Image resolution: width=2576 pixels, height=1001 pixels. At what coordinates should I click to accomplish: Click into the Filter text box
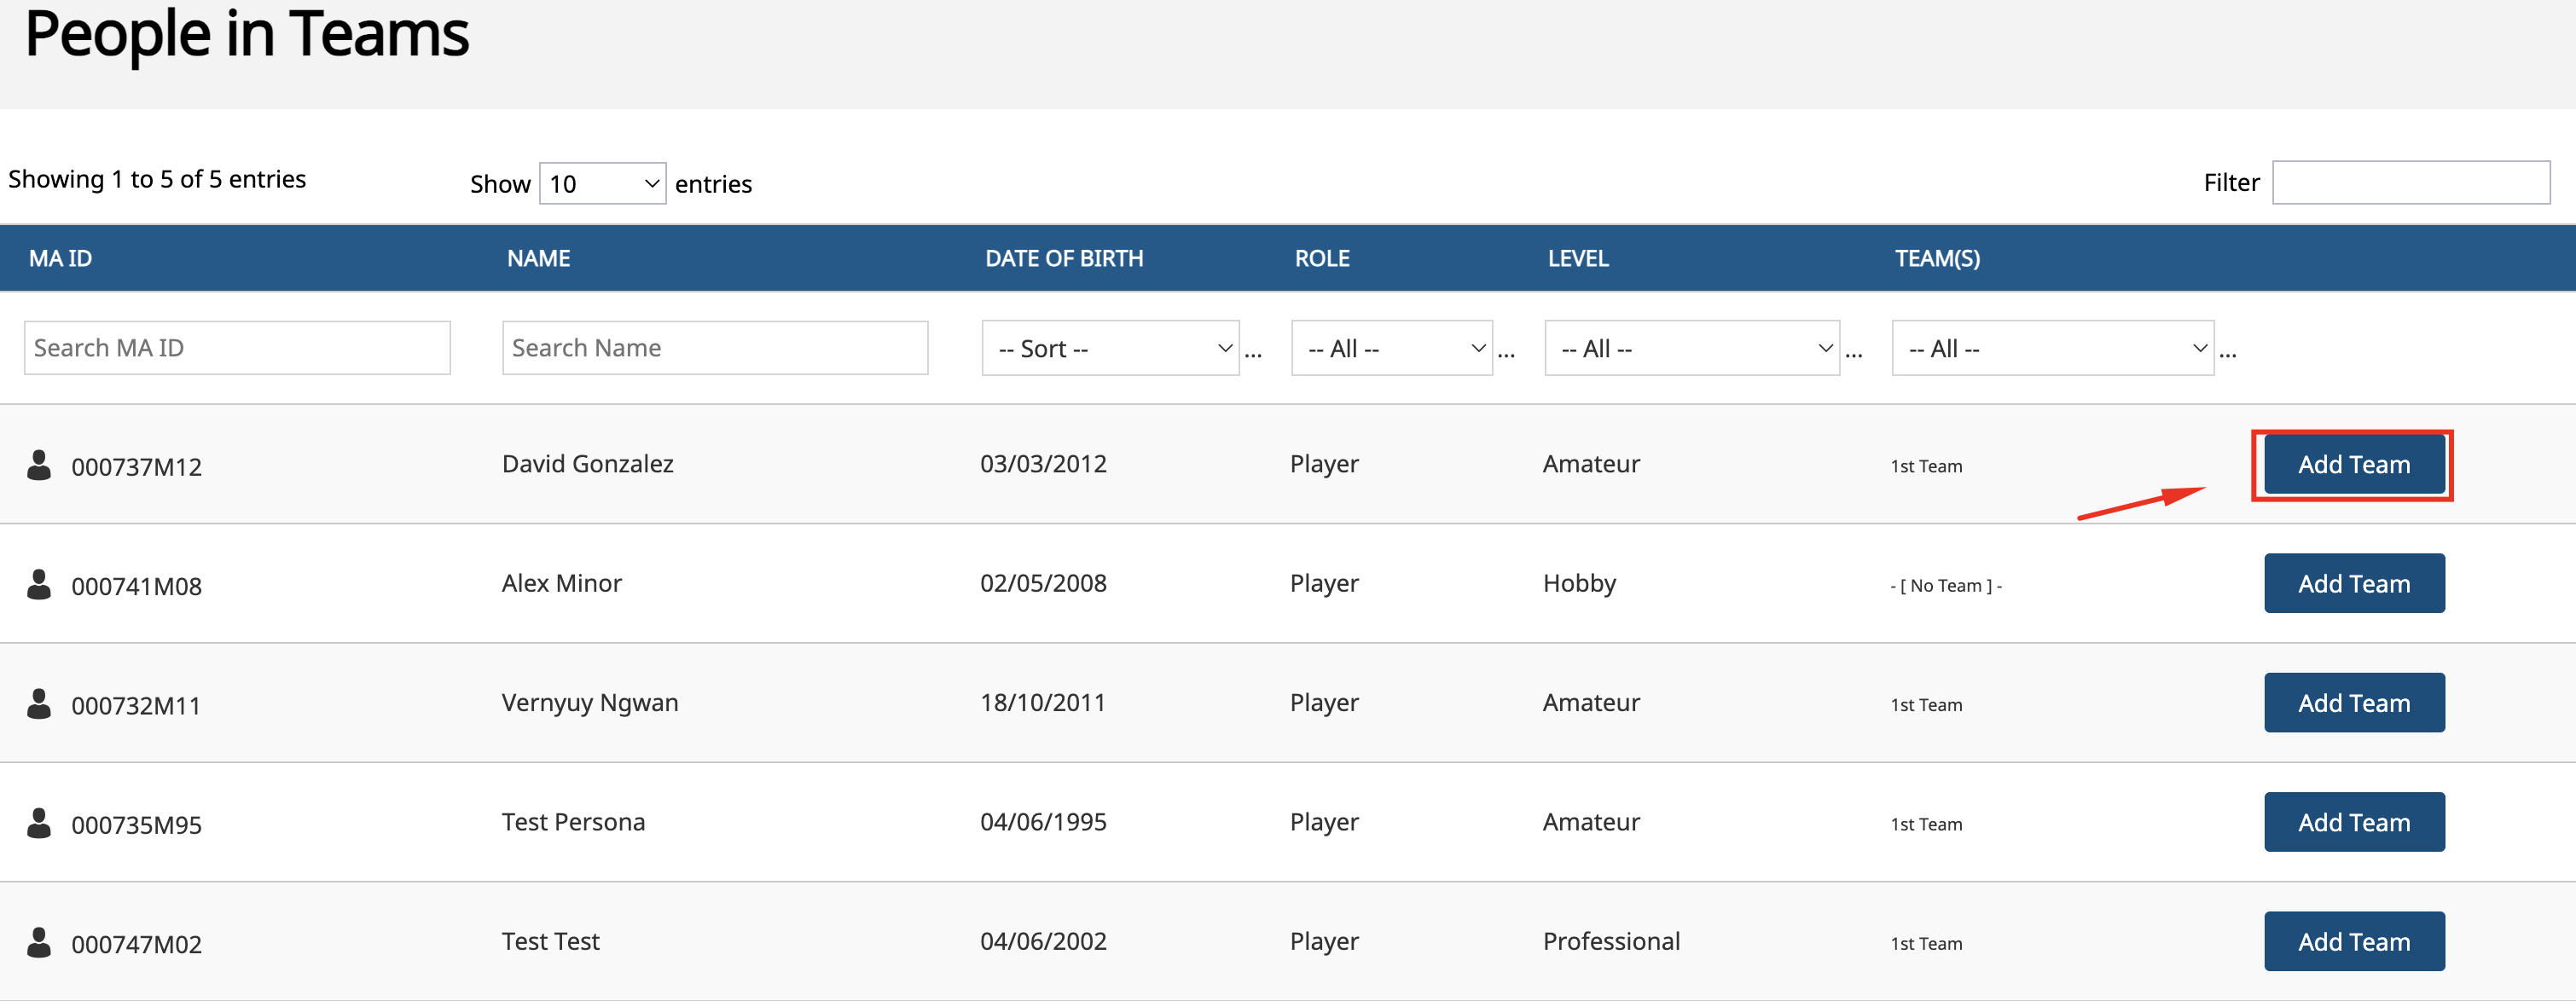2410,183
